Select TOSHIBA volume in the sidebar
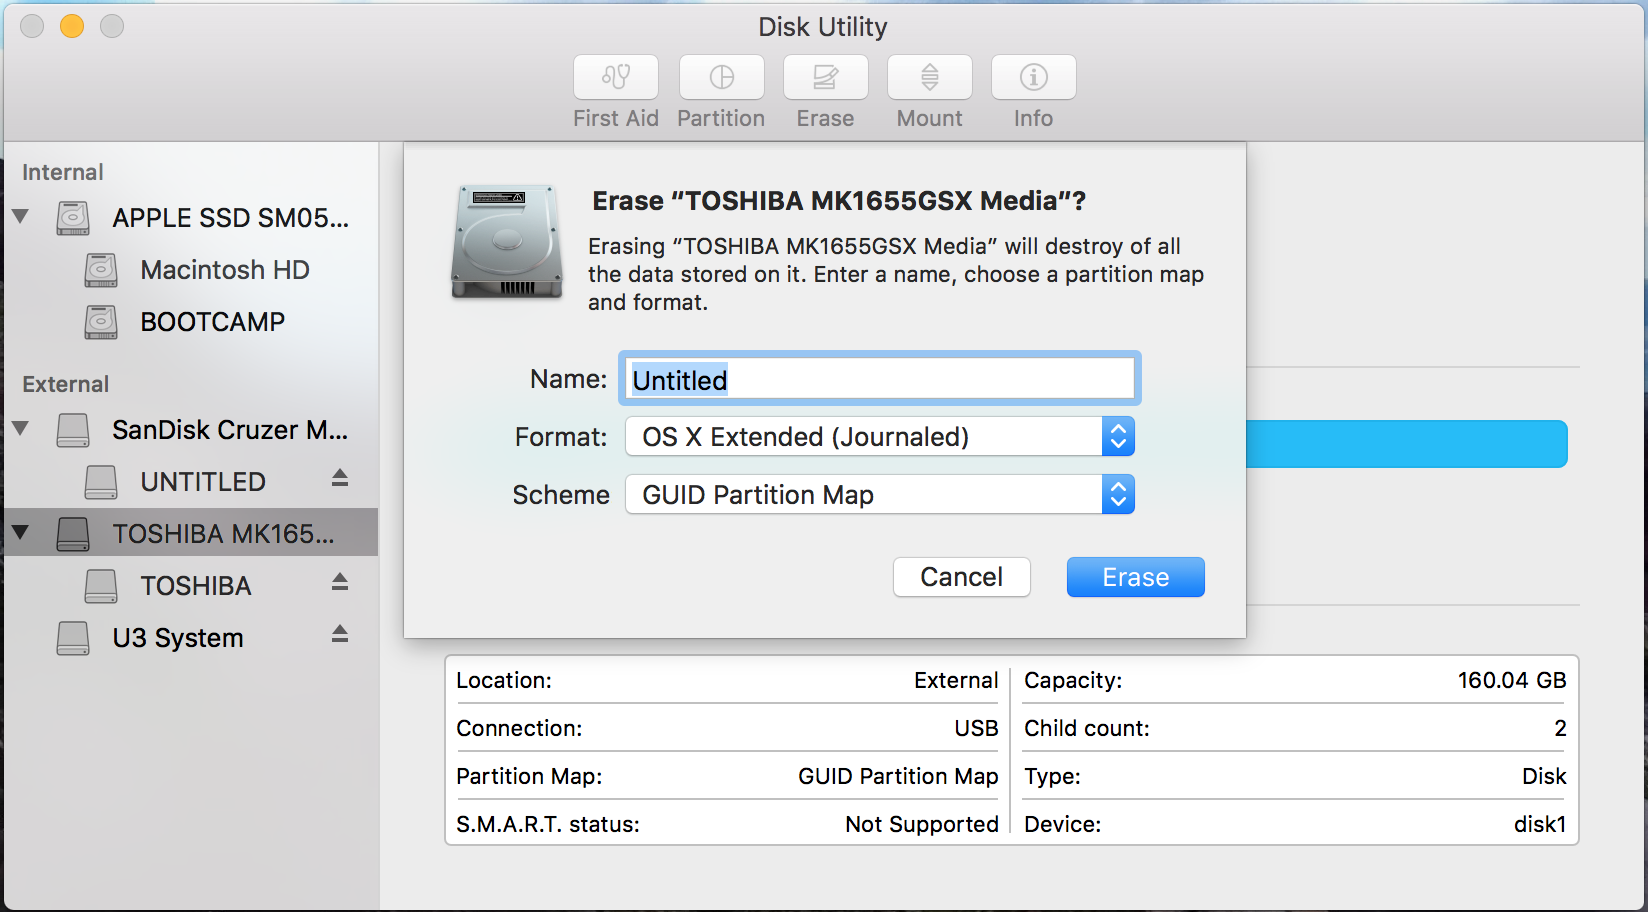Image resolution: width=1648 pixels, height=912 pixels. (x=196, y=586)
